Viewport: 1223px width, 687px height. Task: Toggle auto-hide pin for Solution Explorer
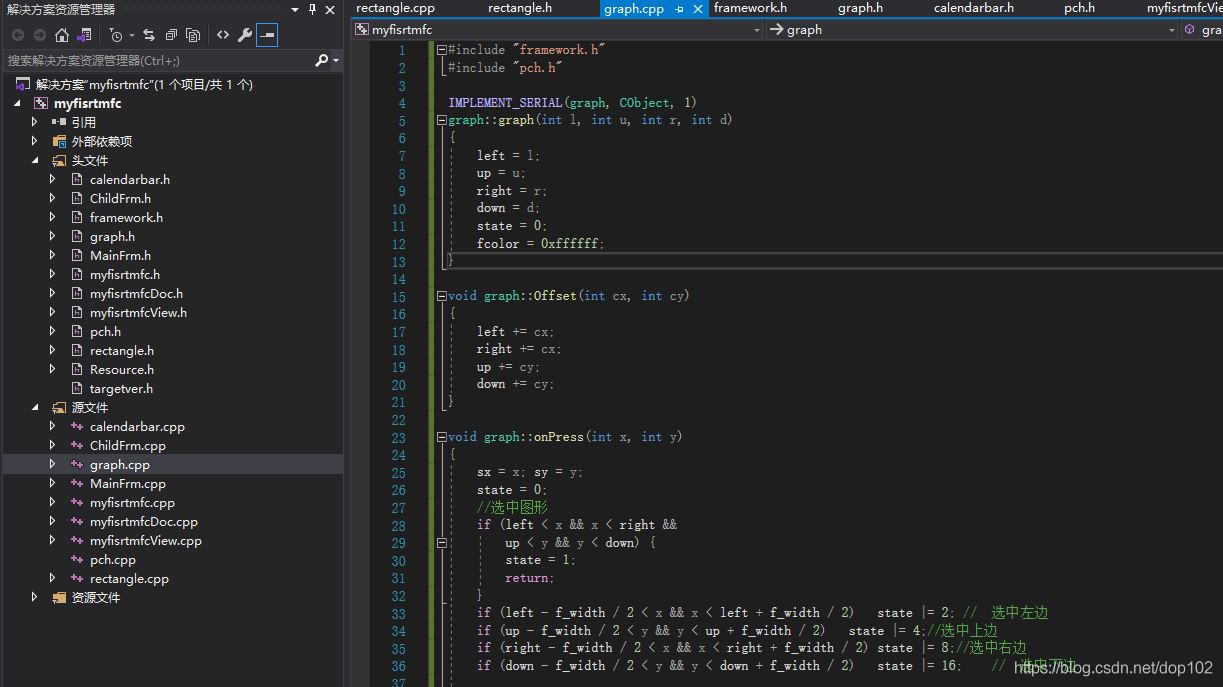pyautogui.click(x=312, y=9)
